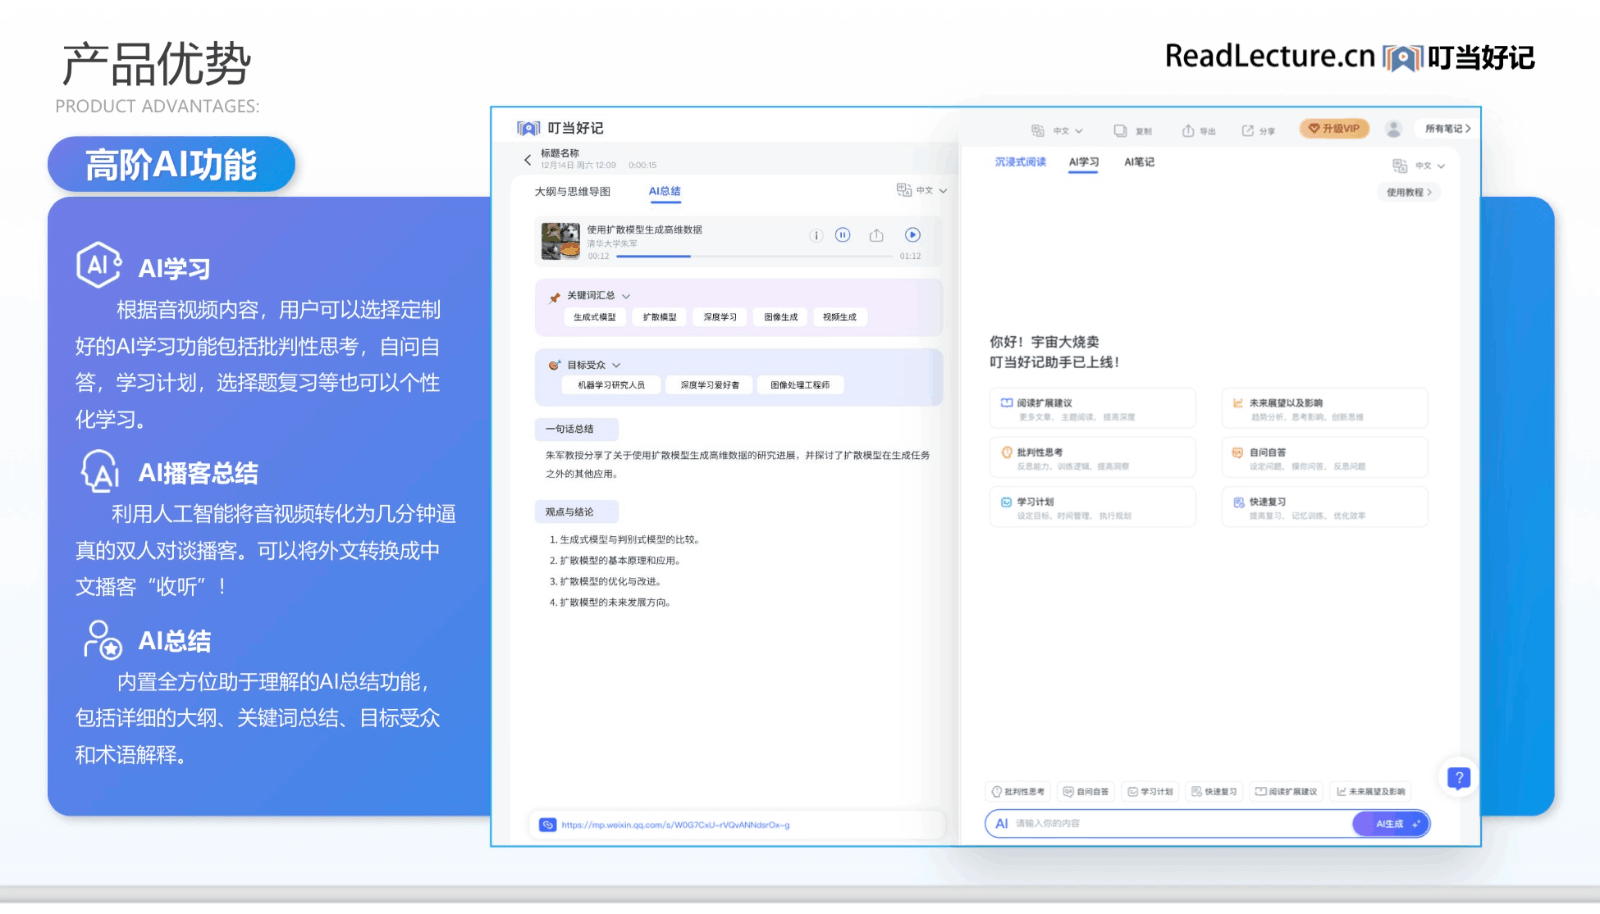The image size is (1600, 914).
Task: Collapse the 目标受众 section chevron
Action: pos(616,365)
